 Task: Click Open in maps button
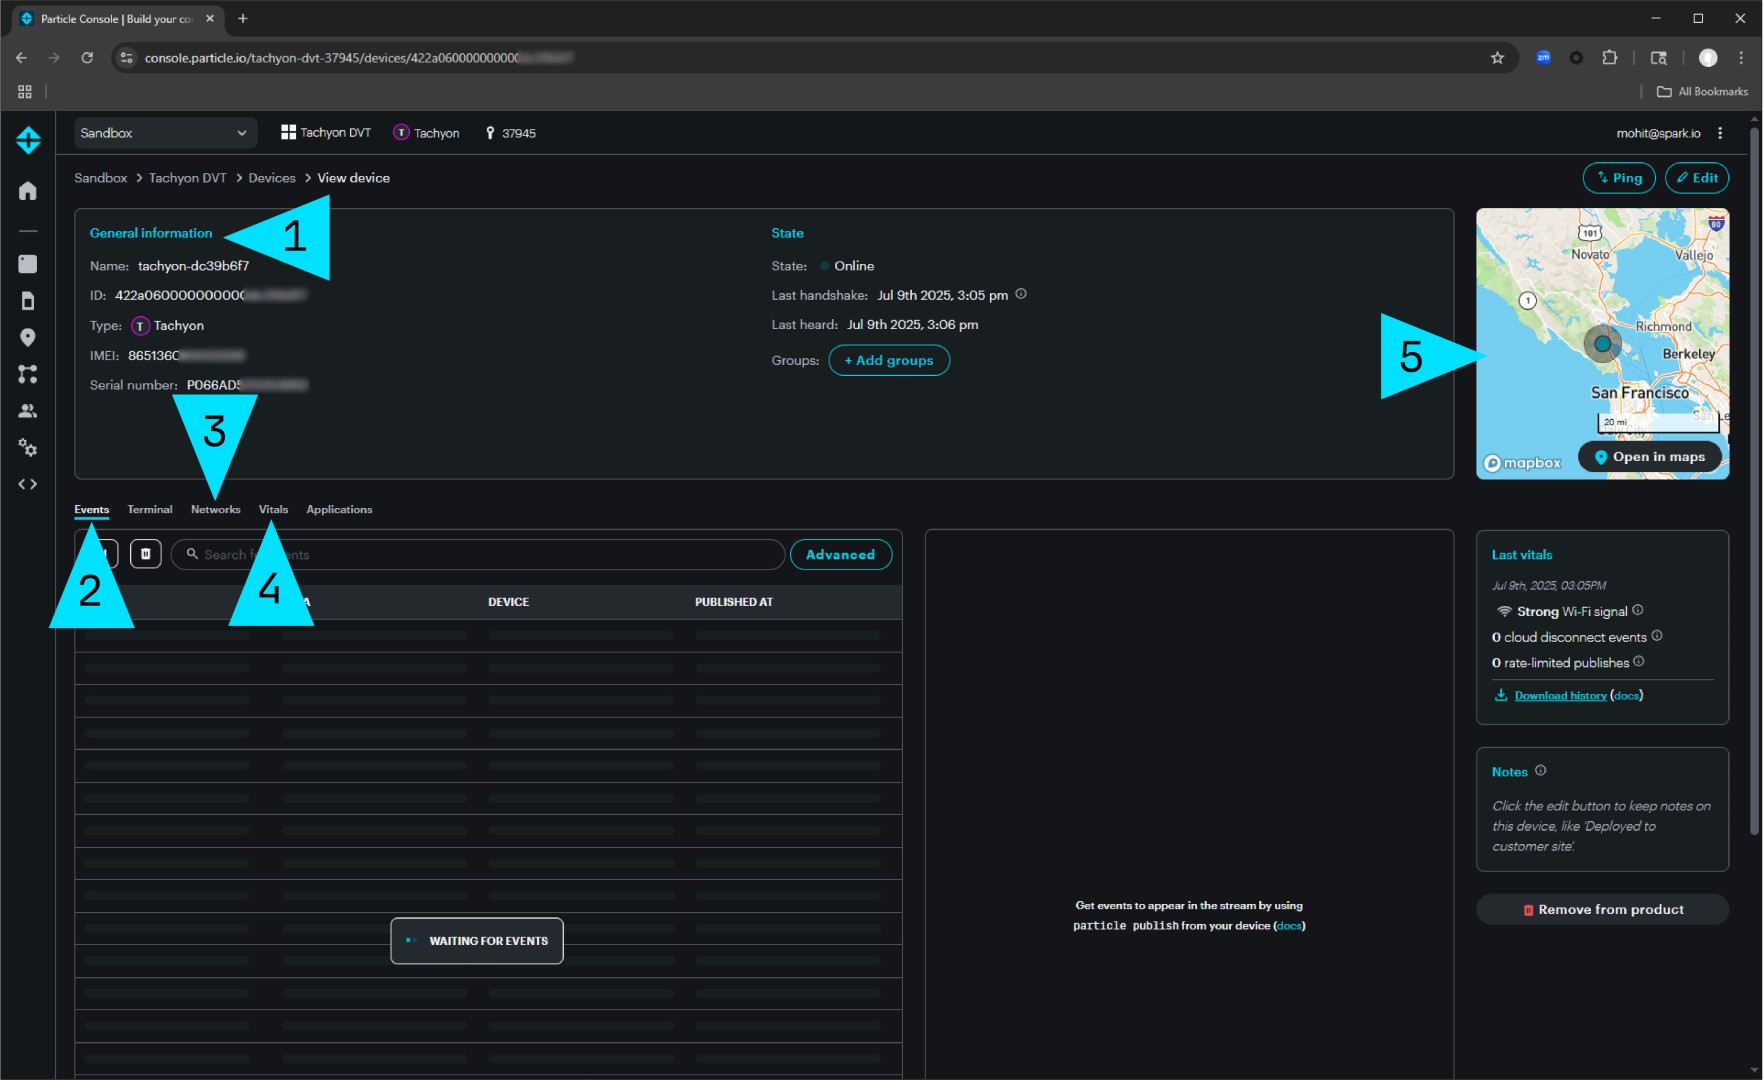pyautogui.click(x=1650, y=456)
